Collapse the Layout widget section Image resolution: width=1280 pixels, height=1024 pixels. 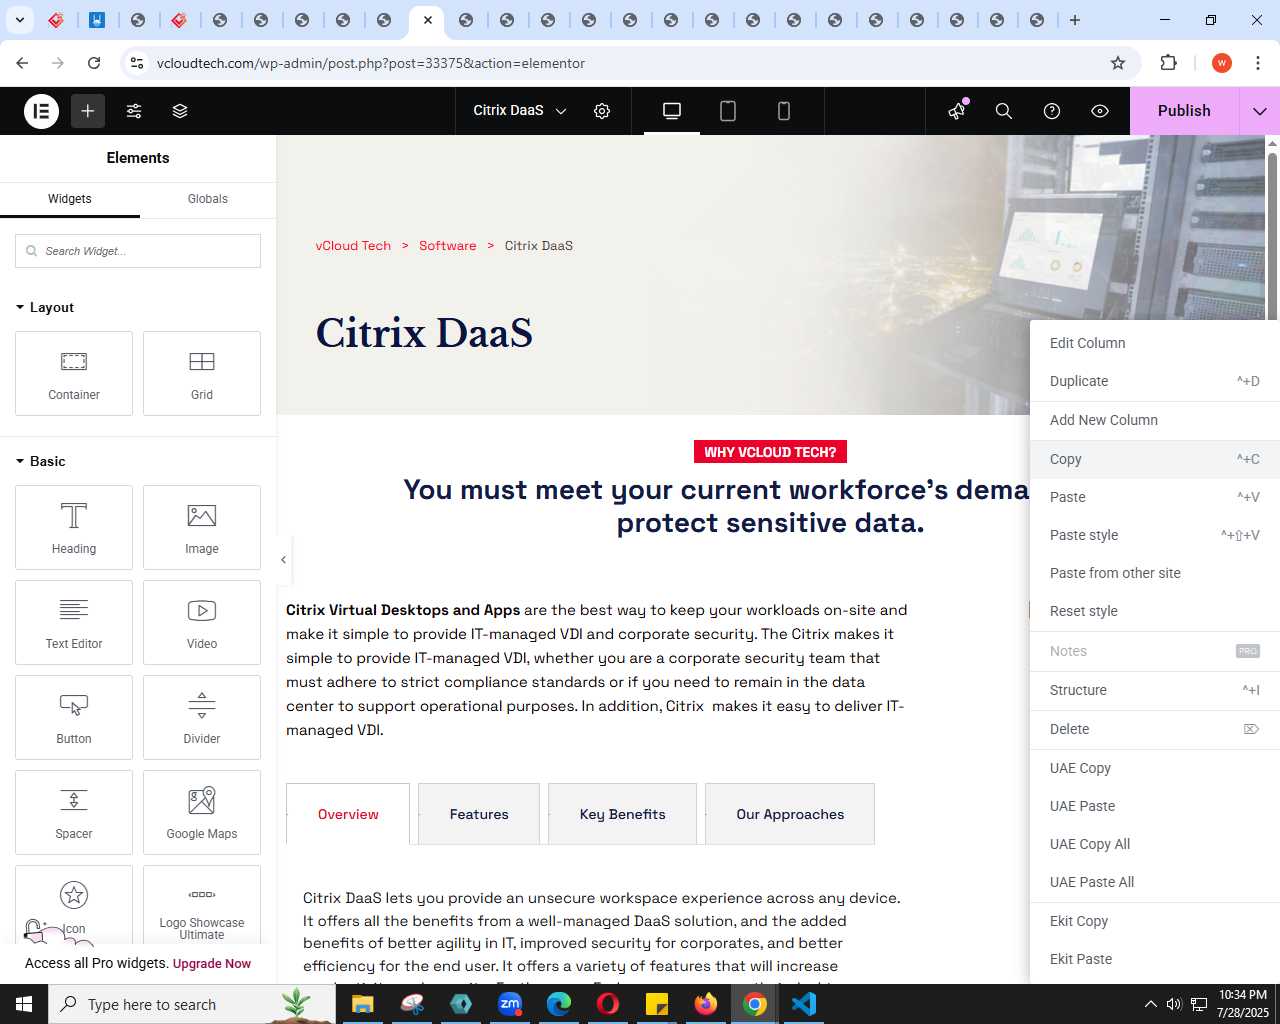[x=45, y=307]
